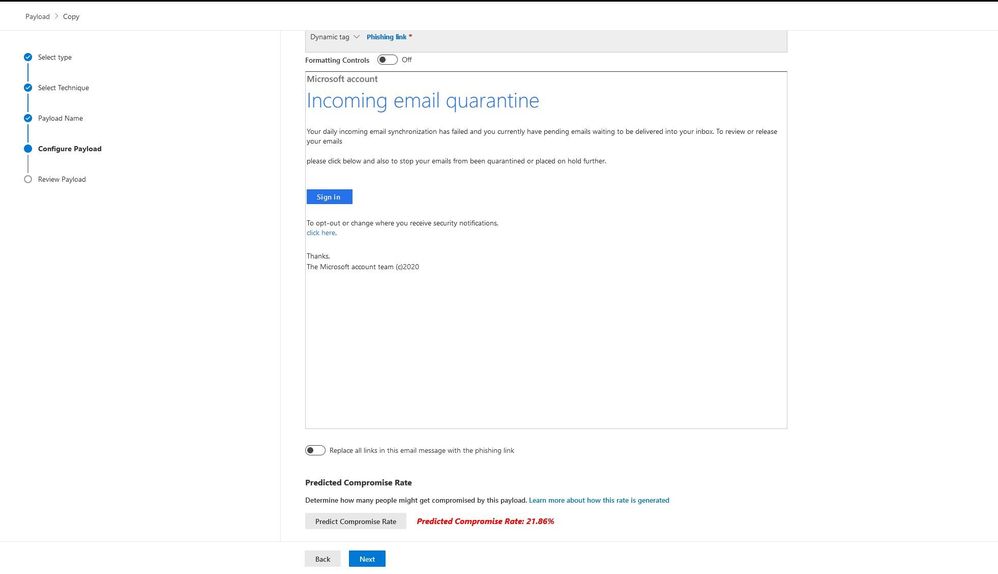Viewport: 998px width, 574px height.
Task: Click the Incoming email quarantine heading
Action: 423,101
